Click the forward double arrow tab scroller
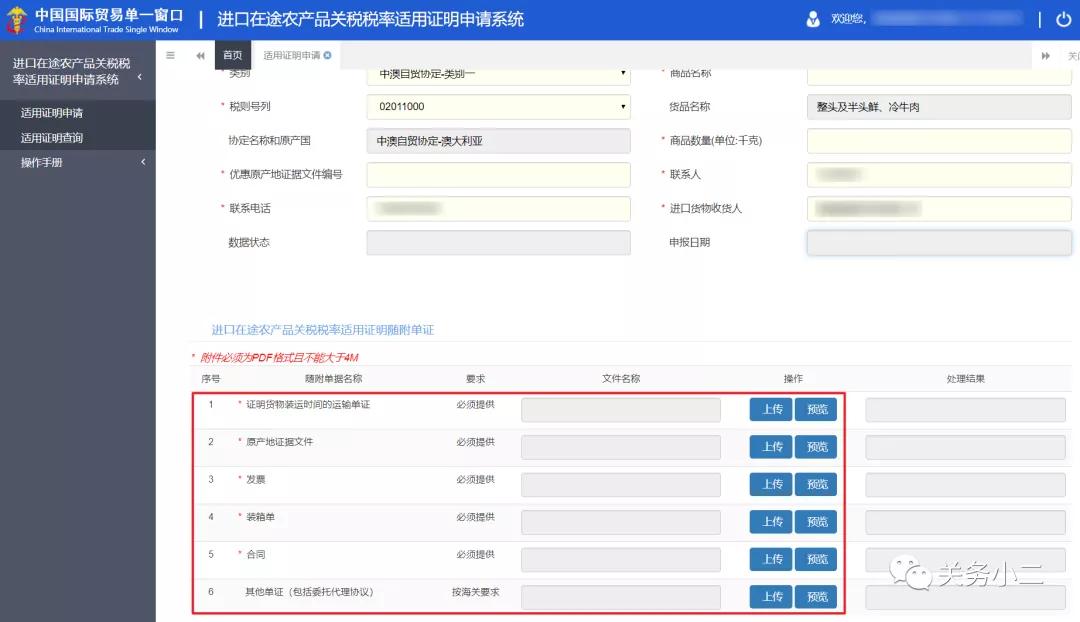Viewport: 1080px width, 622px height. pos(1046,55)
